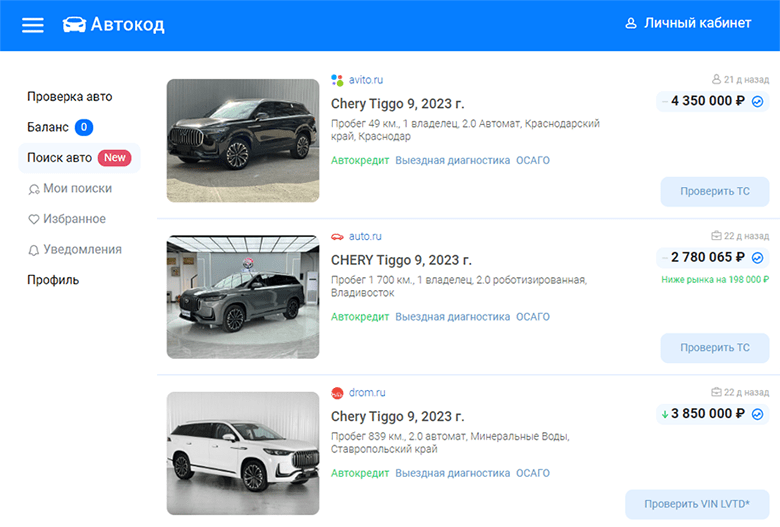Viewport: 780px width, 527px height.
Task: Follow the auto.ru source link
Action: click(365, 236)
